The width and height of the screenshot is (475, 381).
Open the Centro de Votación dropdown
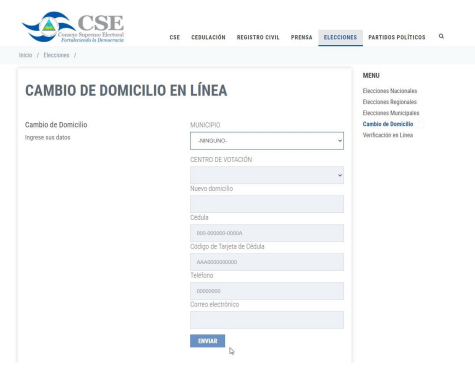tap(267, 175)
